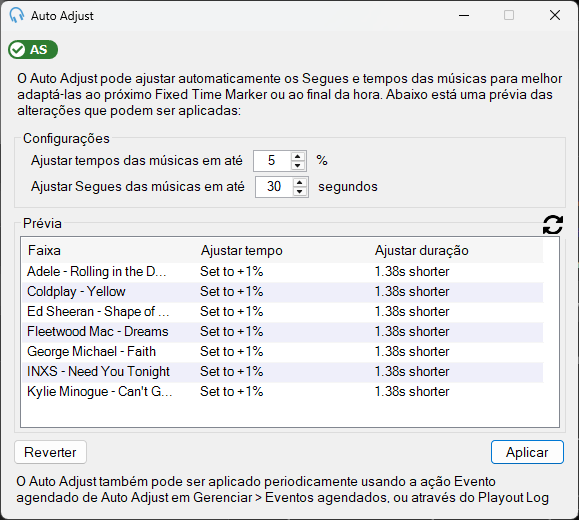The image size is (579, 520).
Task: Increase Segues seconds with up arrow
Action: click(x=300, y=182)
